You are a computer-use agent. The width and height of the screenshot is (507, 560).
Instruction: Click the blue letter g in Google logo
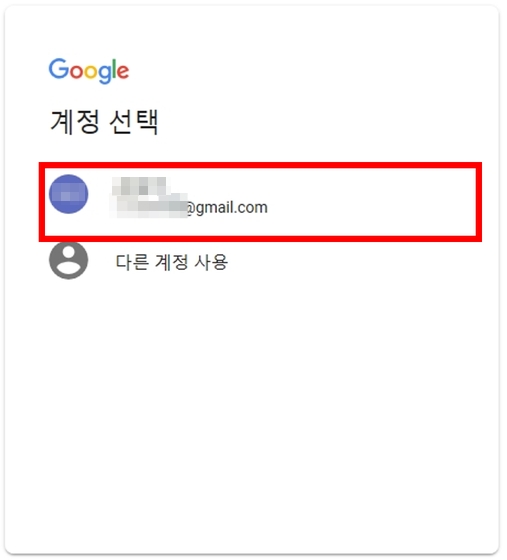point(105,74)
